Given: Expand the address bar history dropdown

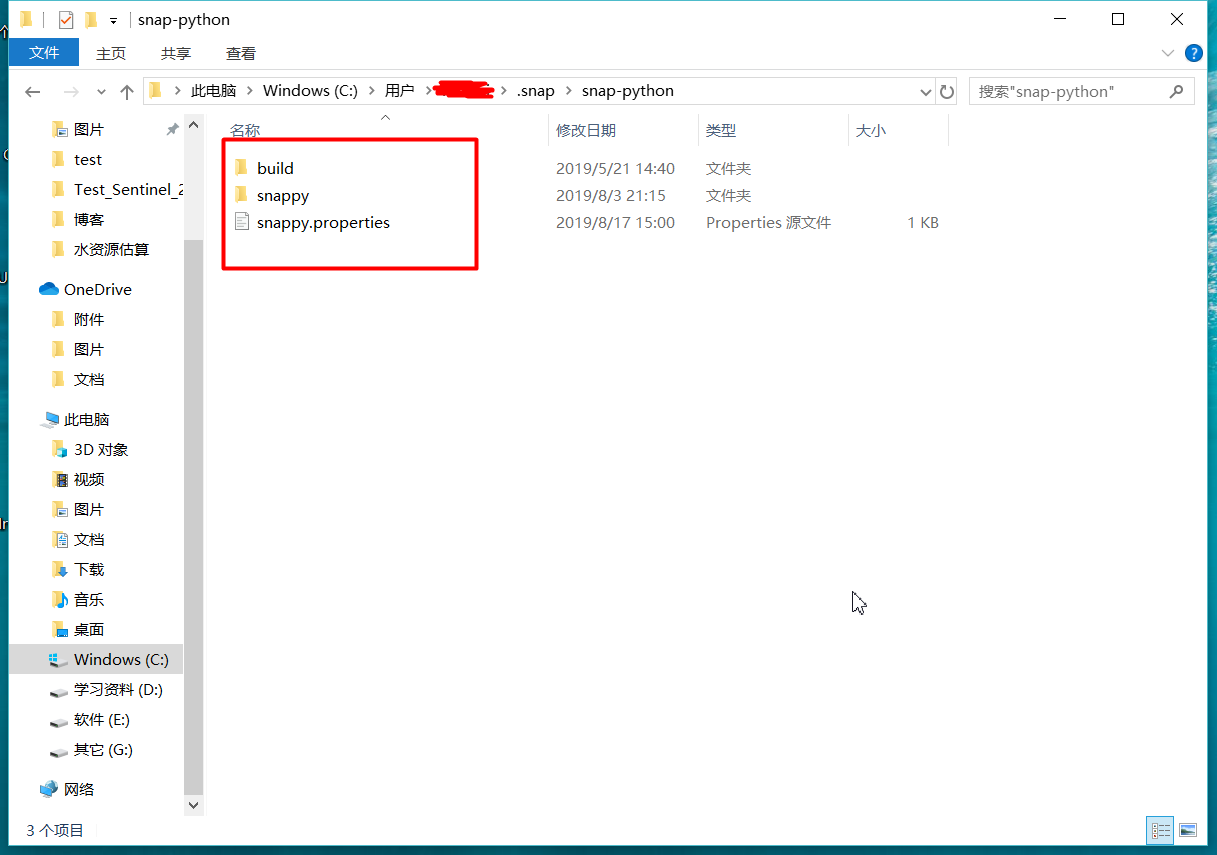Looking at the screenshot, I should [925, 90].
